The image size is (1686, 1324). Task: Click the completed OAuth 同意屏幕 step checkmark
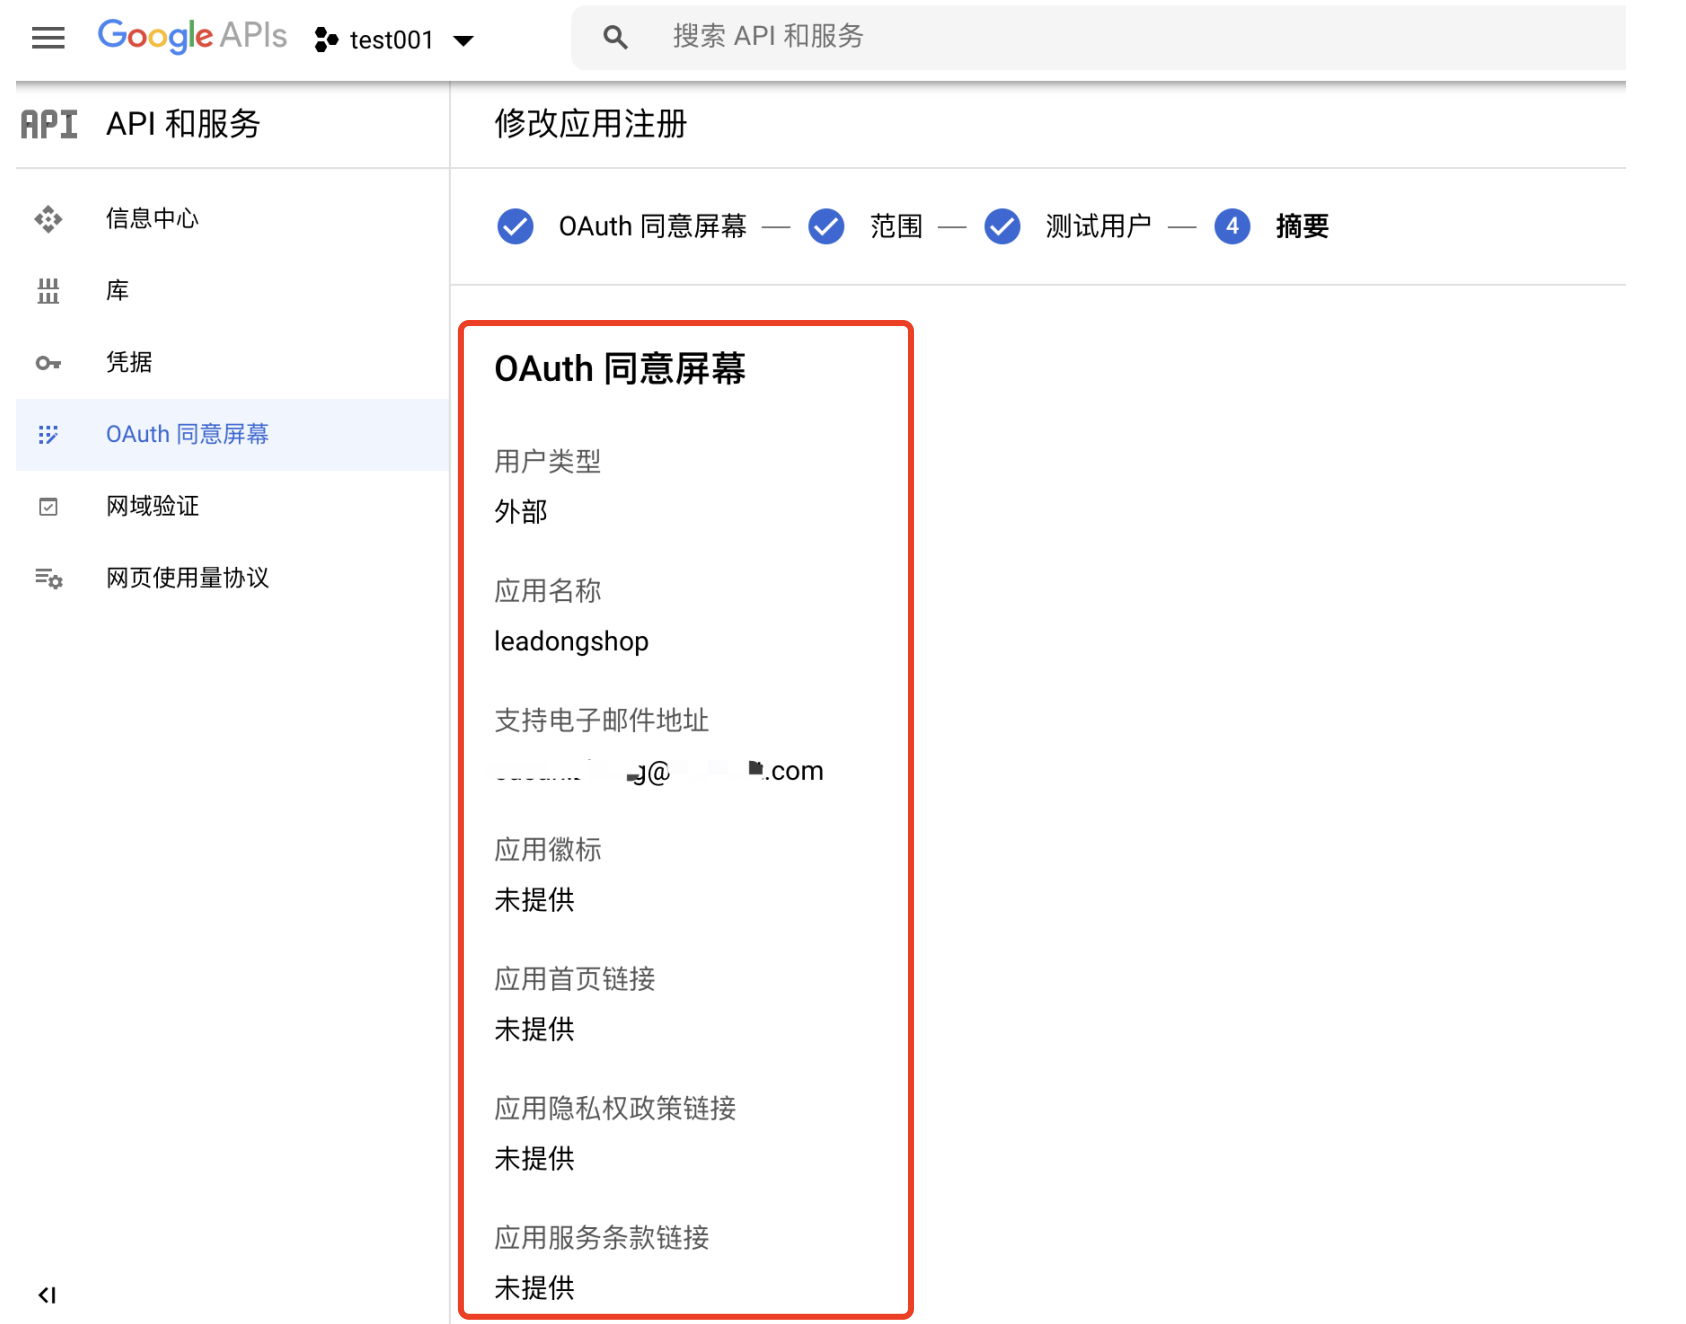point(514,226)
